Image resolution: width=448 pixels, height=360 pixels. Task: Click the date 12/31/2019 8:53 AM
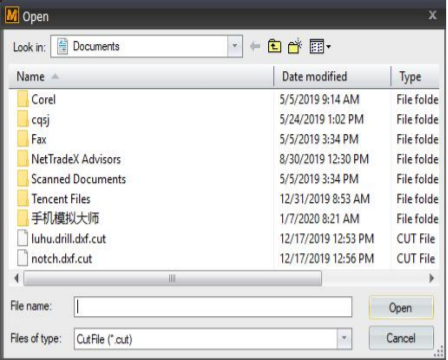[x=325, y=199]
